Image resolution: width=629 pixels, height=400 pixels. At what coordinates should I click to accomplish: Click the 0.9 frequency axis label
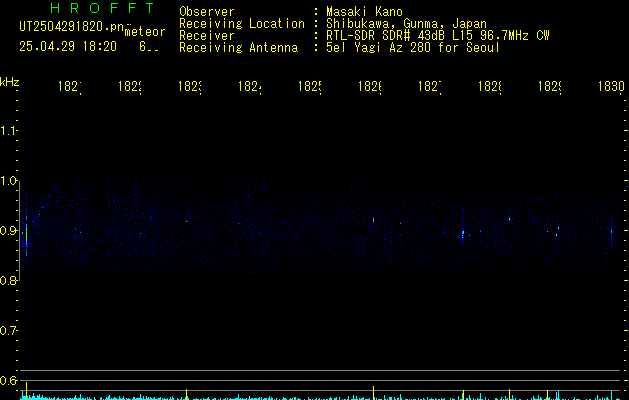8,231
